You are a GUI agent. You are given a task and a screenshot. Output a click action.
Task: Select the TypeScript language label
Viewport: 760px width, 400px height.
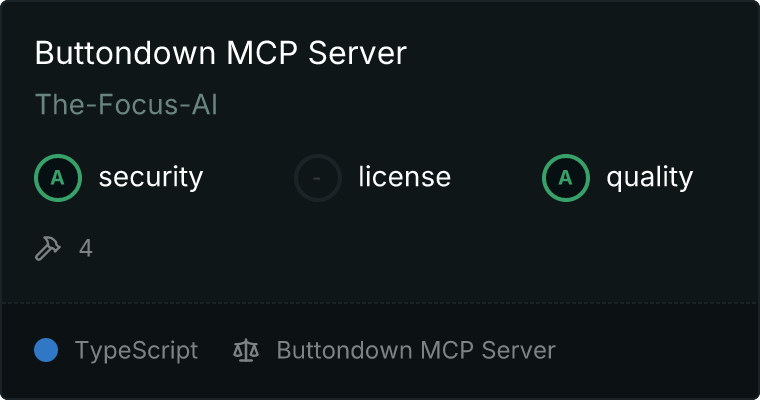click(x=136, y=351)
